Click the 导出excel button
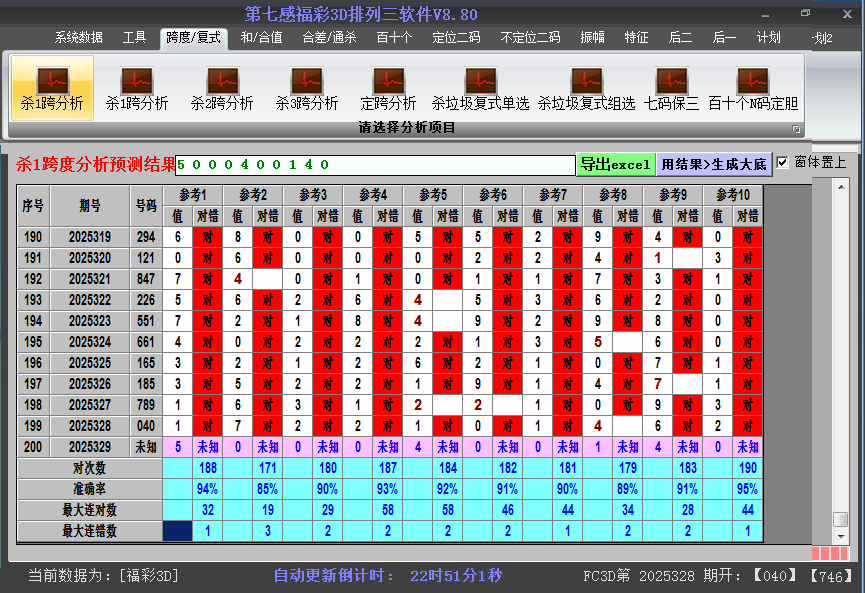Viewport: 865px width, 593px height. pos(616,162)
